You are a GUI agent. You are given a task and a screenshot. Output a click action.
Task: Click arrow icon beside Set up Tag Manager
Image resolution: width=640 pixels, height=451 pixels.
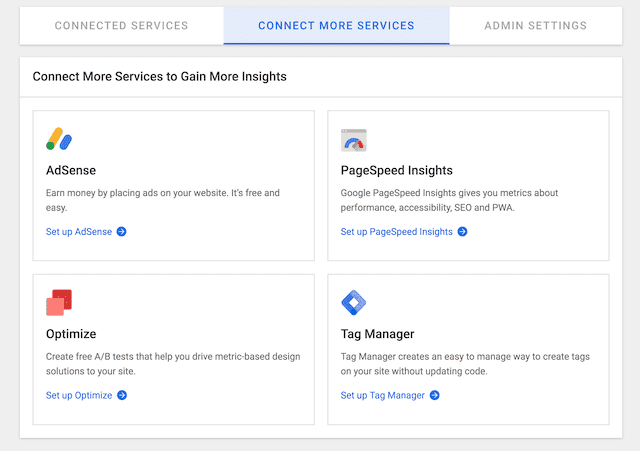tap(435, 395)
